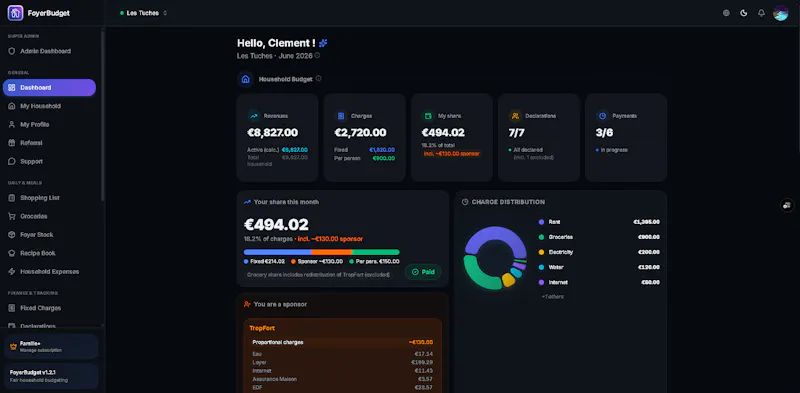
Task: Click the Admin Dashboard shield icon
Action: [x=12, y=51]
